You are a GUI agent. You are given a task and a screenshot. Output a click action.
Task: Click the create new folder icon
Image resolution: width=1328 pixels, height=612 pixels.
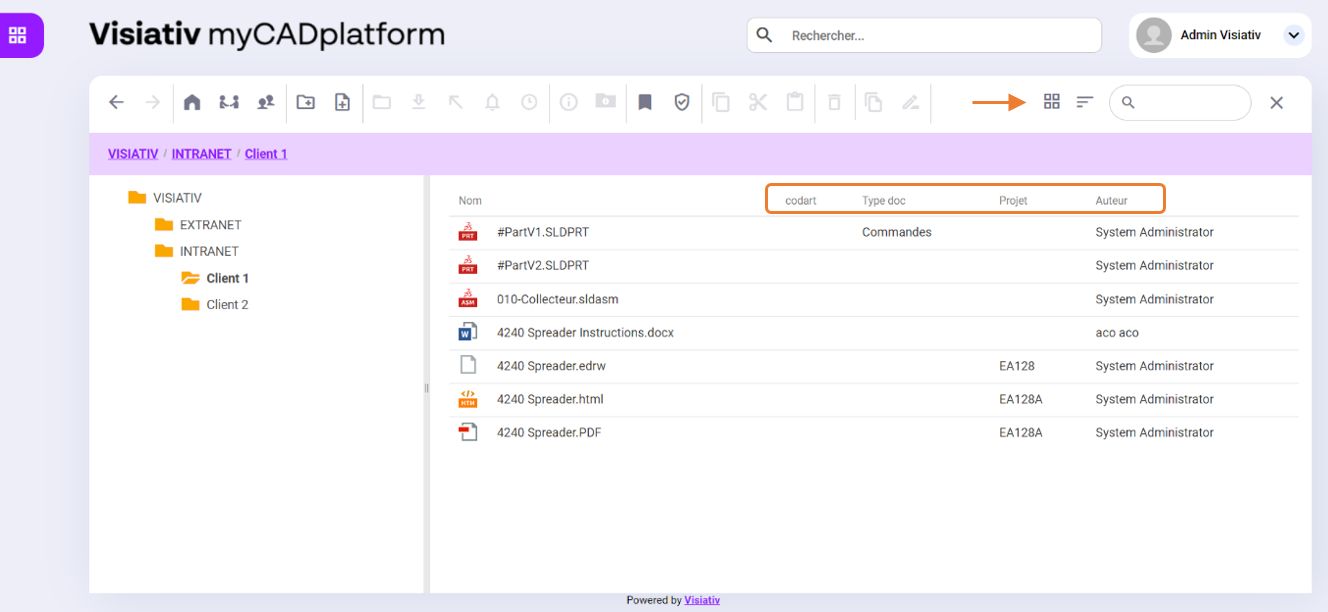[306, 102]
